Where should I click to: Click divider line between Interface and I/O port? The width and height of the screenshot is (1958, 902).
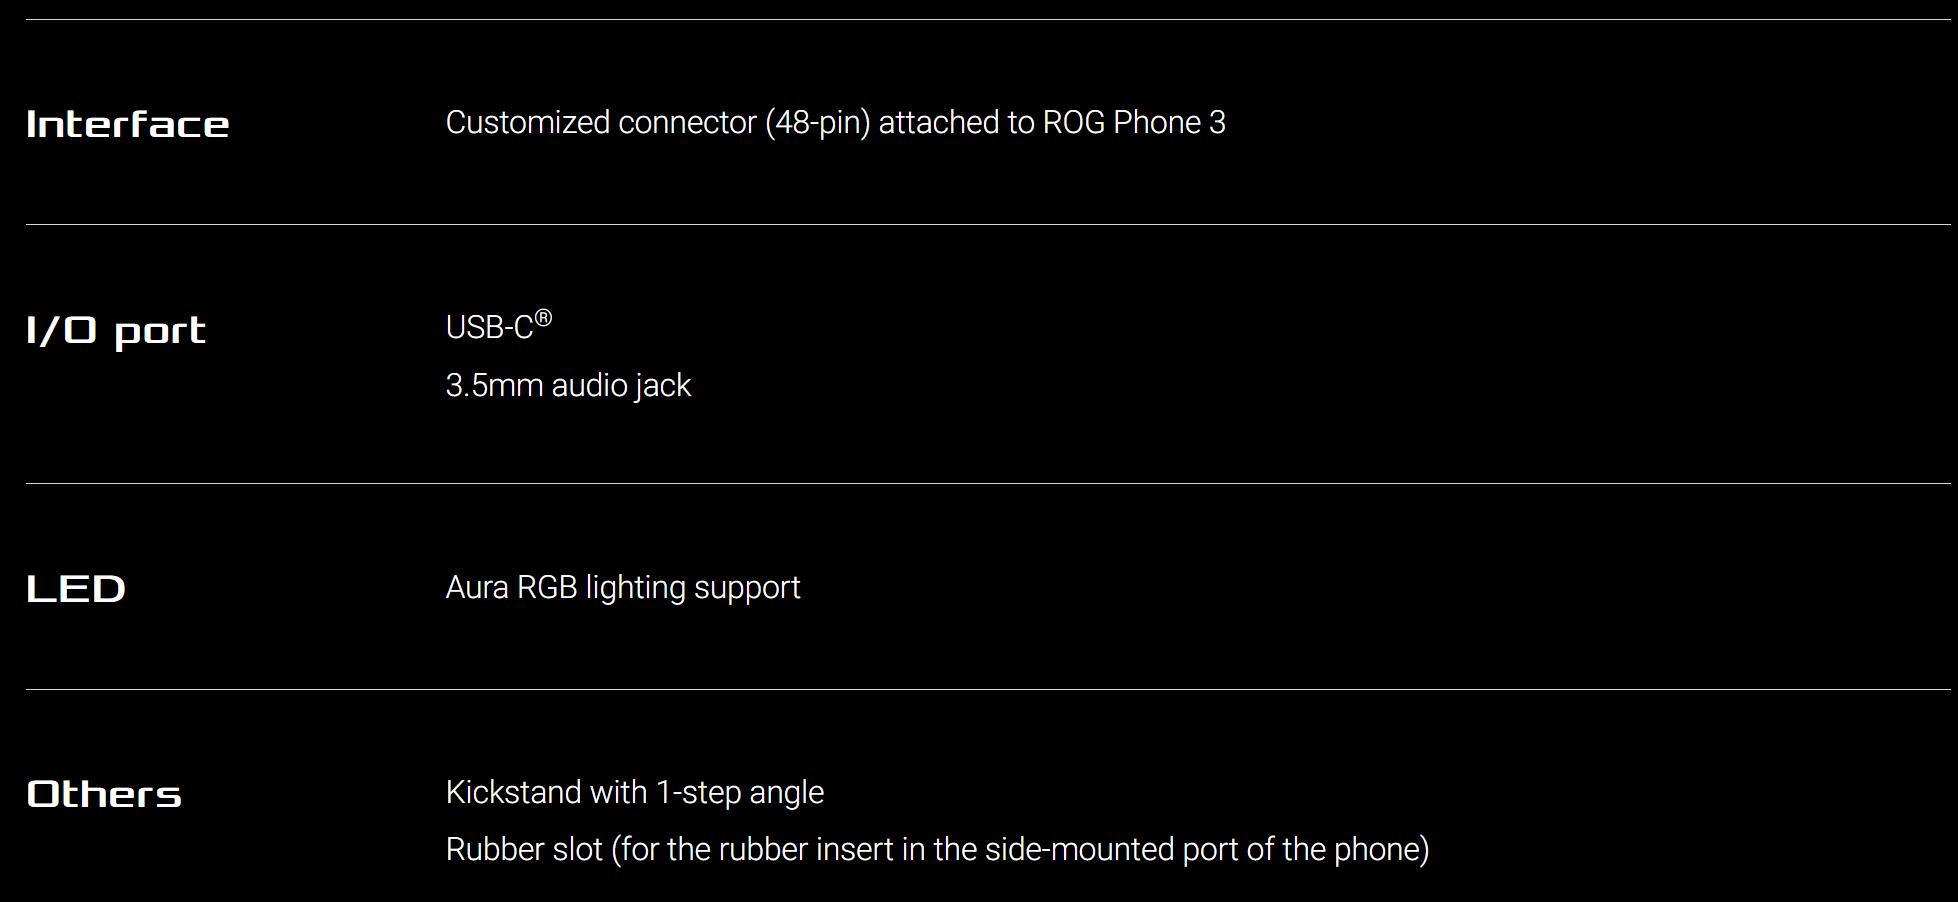point(988,224)
